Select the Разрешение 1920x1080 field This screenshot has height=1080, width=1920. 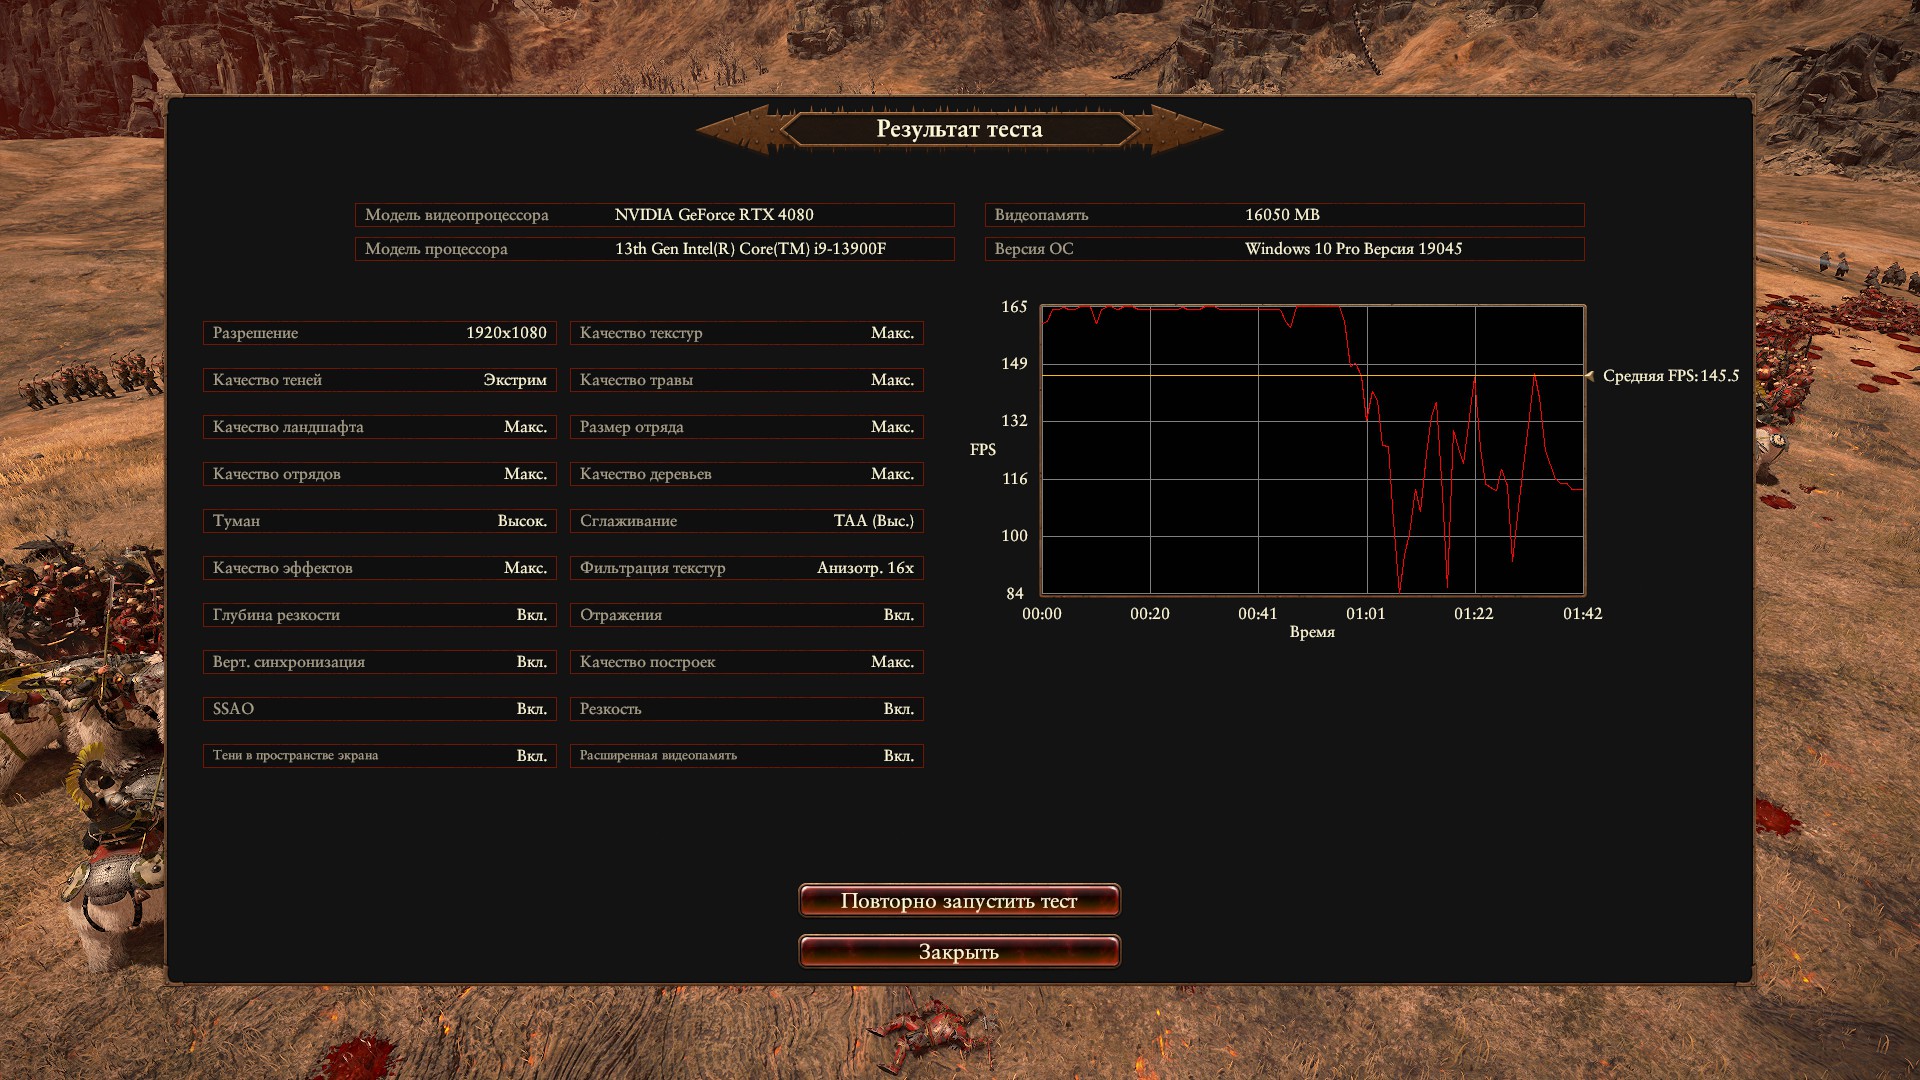coord(379,333)
